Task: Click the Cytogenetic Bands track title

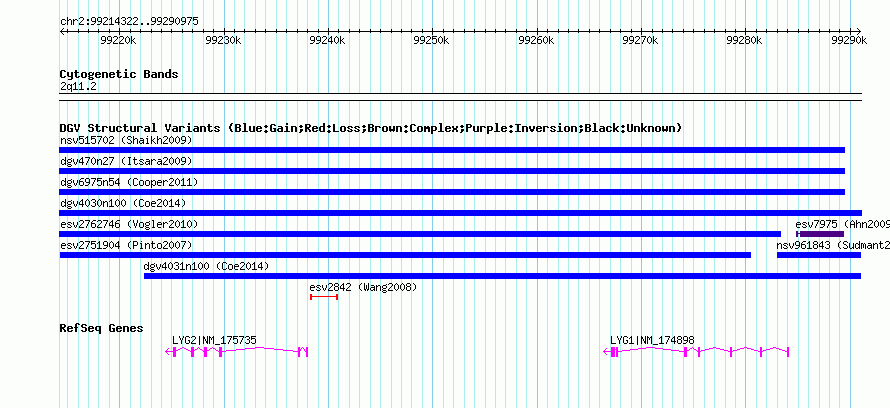Action: tap(119, 74)
